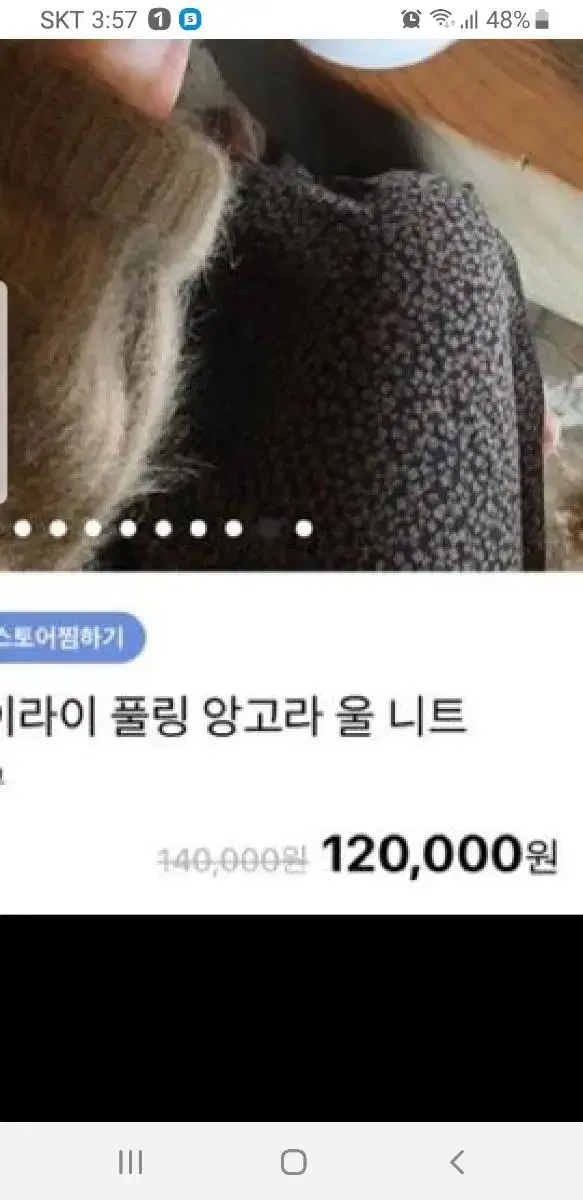Tap the gray panel at image left edge
The image size is (583, 1200).
[4, 392]
